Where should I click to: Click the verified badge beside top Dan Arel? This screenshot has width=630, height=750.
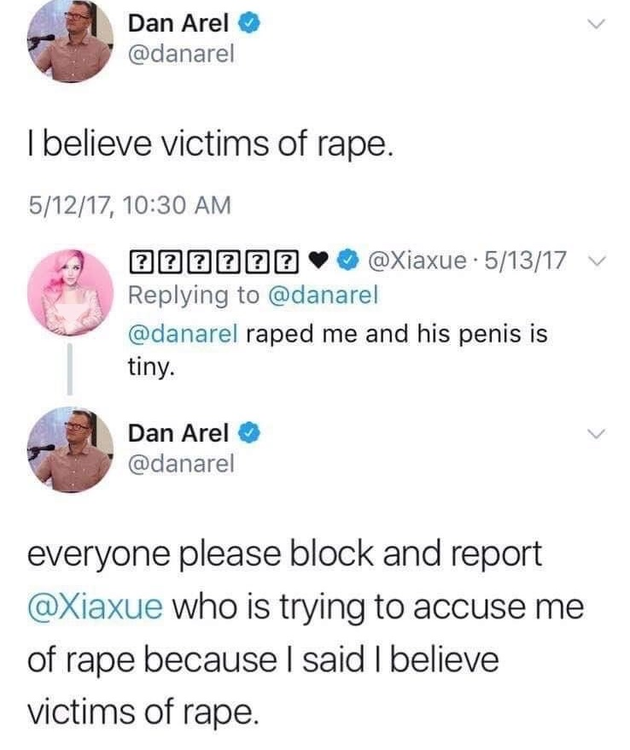point(249,23)
